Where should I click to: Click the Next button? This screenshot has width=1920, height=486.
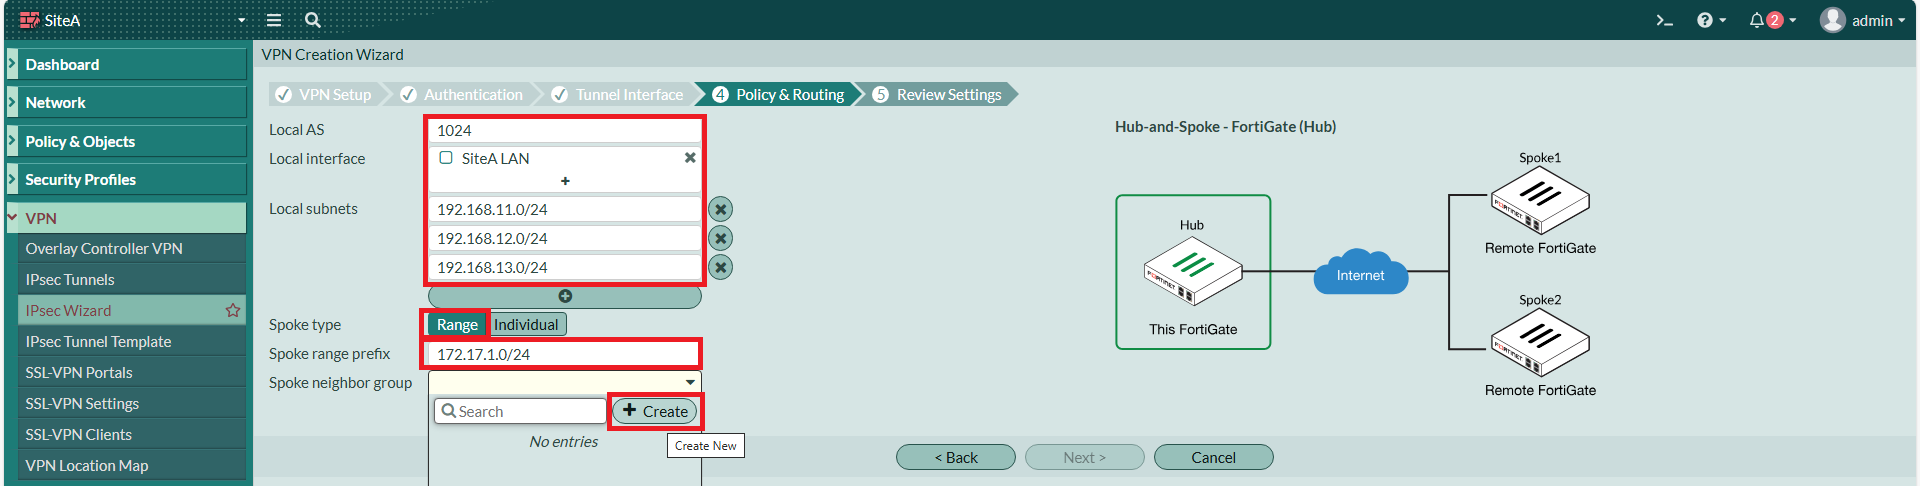pos(1085,457)
